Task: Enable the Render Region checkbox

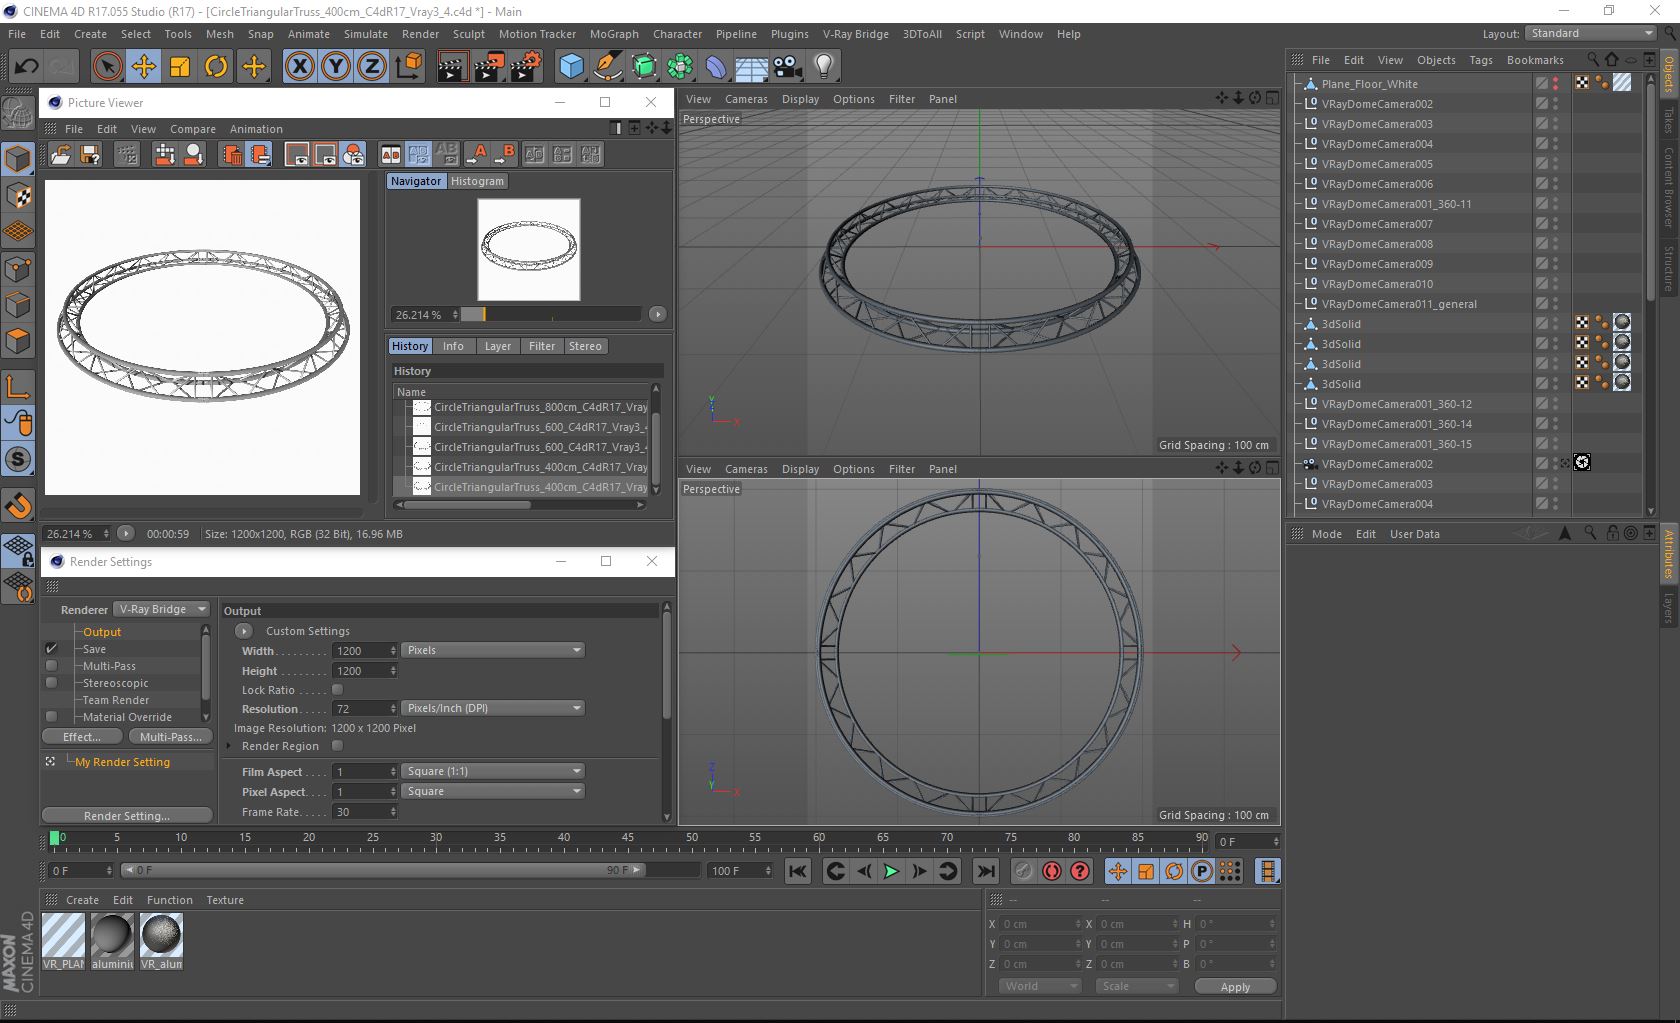Action: [x=337, y=746]
